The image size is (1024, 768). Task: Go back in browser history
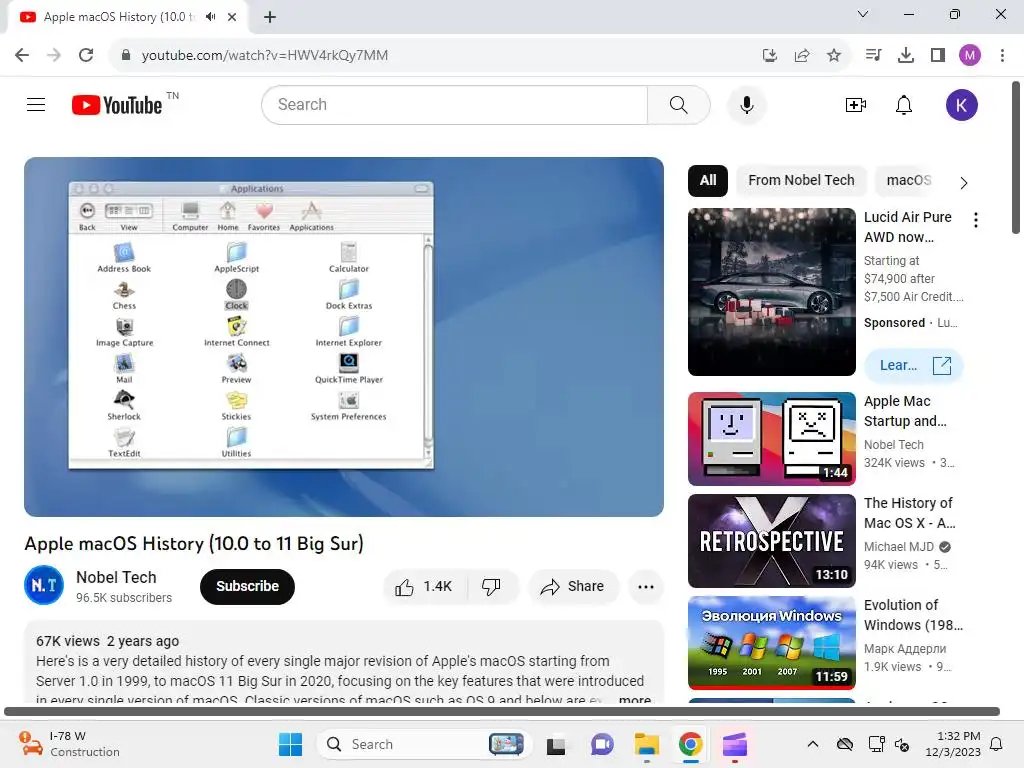22,55
